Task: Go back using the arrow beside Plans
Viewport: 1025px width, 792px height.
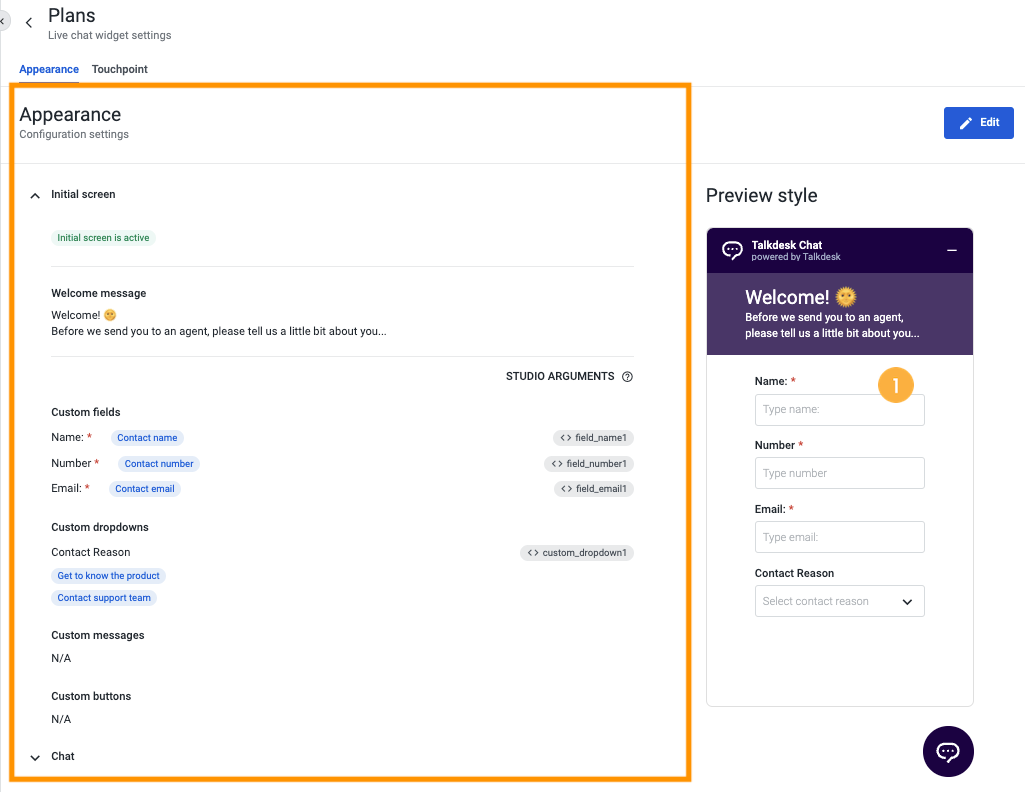Action: pos(29,23)
